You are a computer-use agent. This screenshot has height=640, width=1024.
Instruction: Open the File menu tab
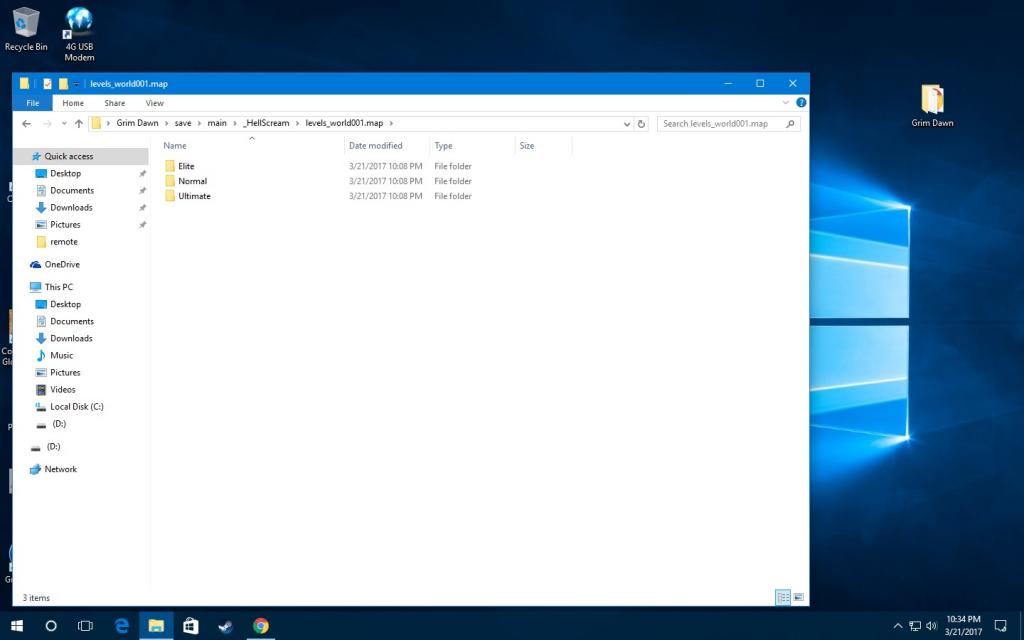[x=33, y=103]
